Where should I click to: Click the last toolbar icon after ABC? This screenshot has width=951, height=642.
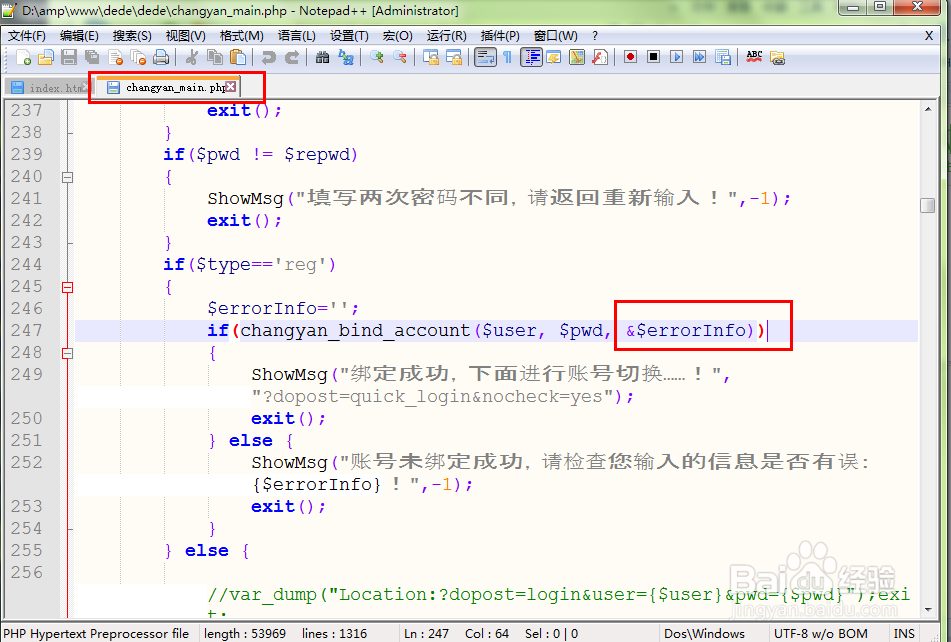point(777,58)
